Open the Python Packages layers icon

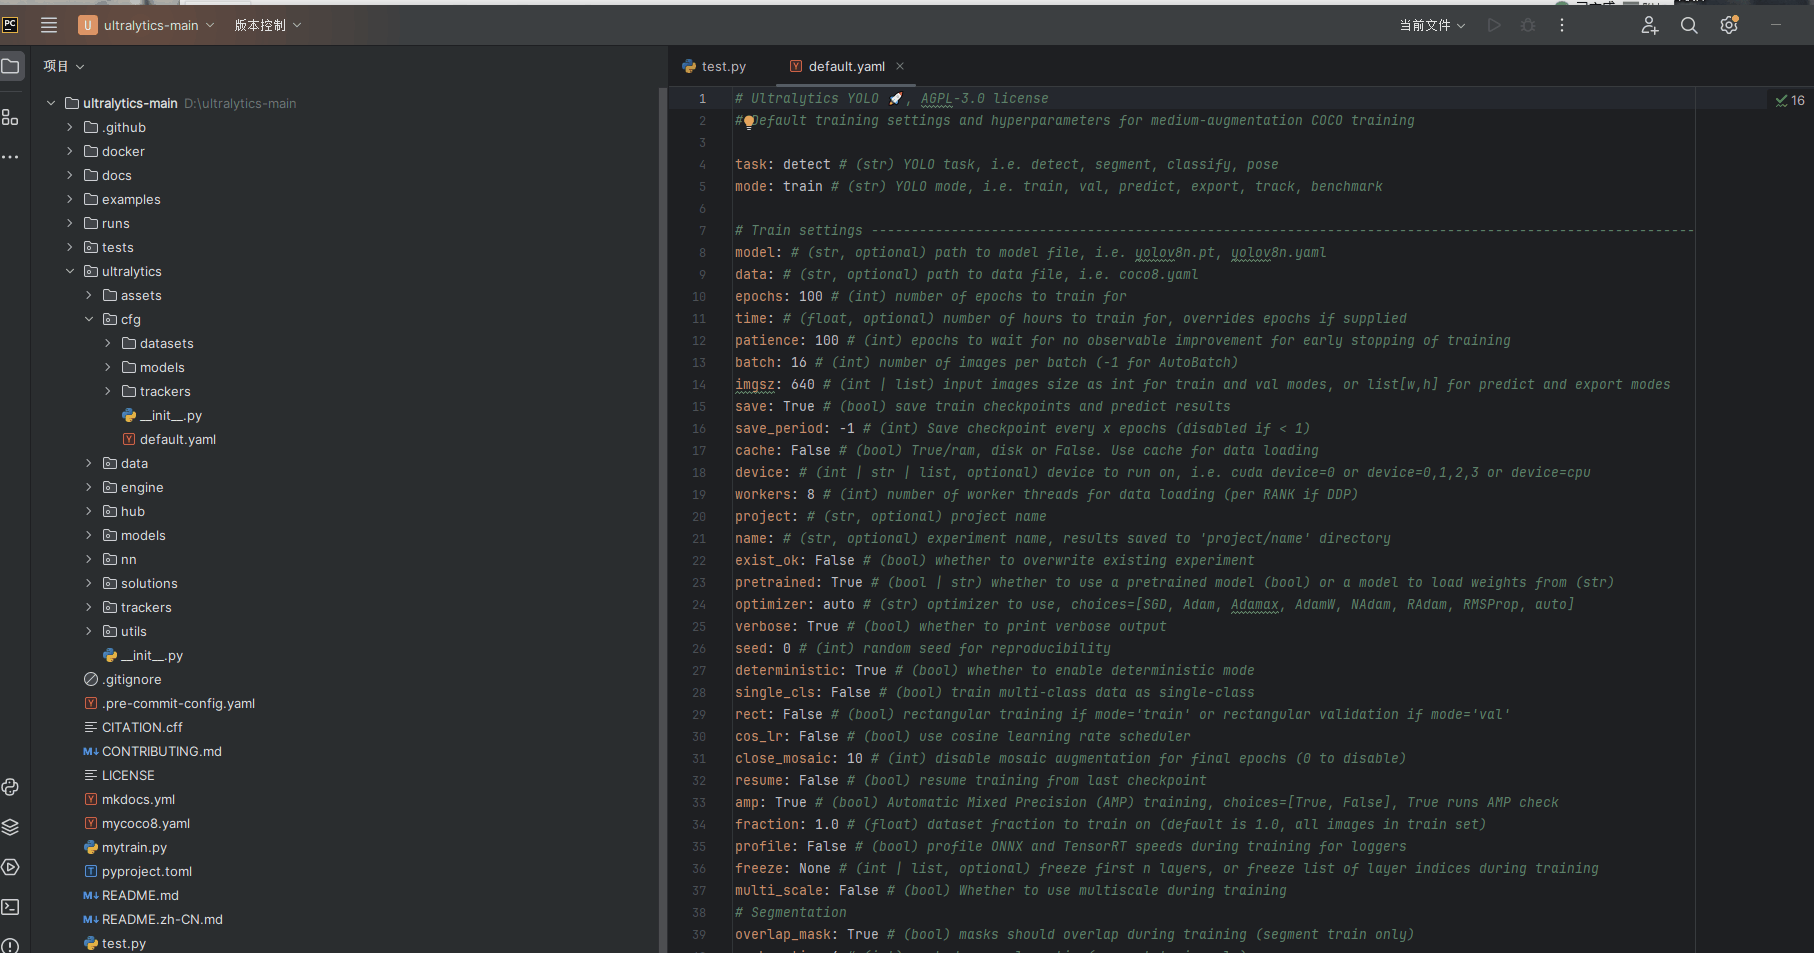[x=10, y=827]
